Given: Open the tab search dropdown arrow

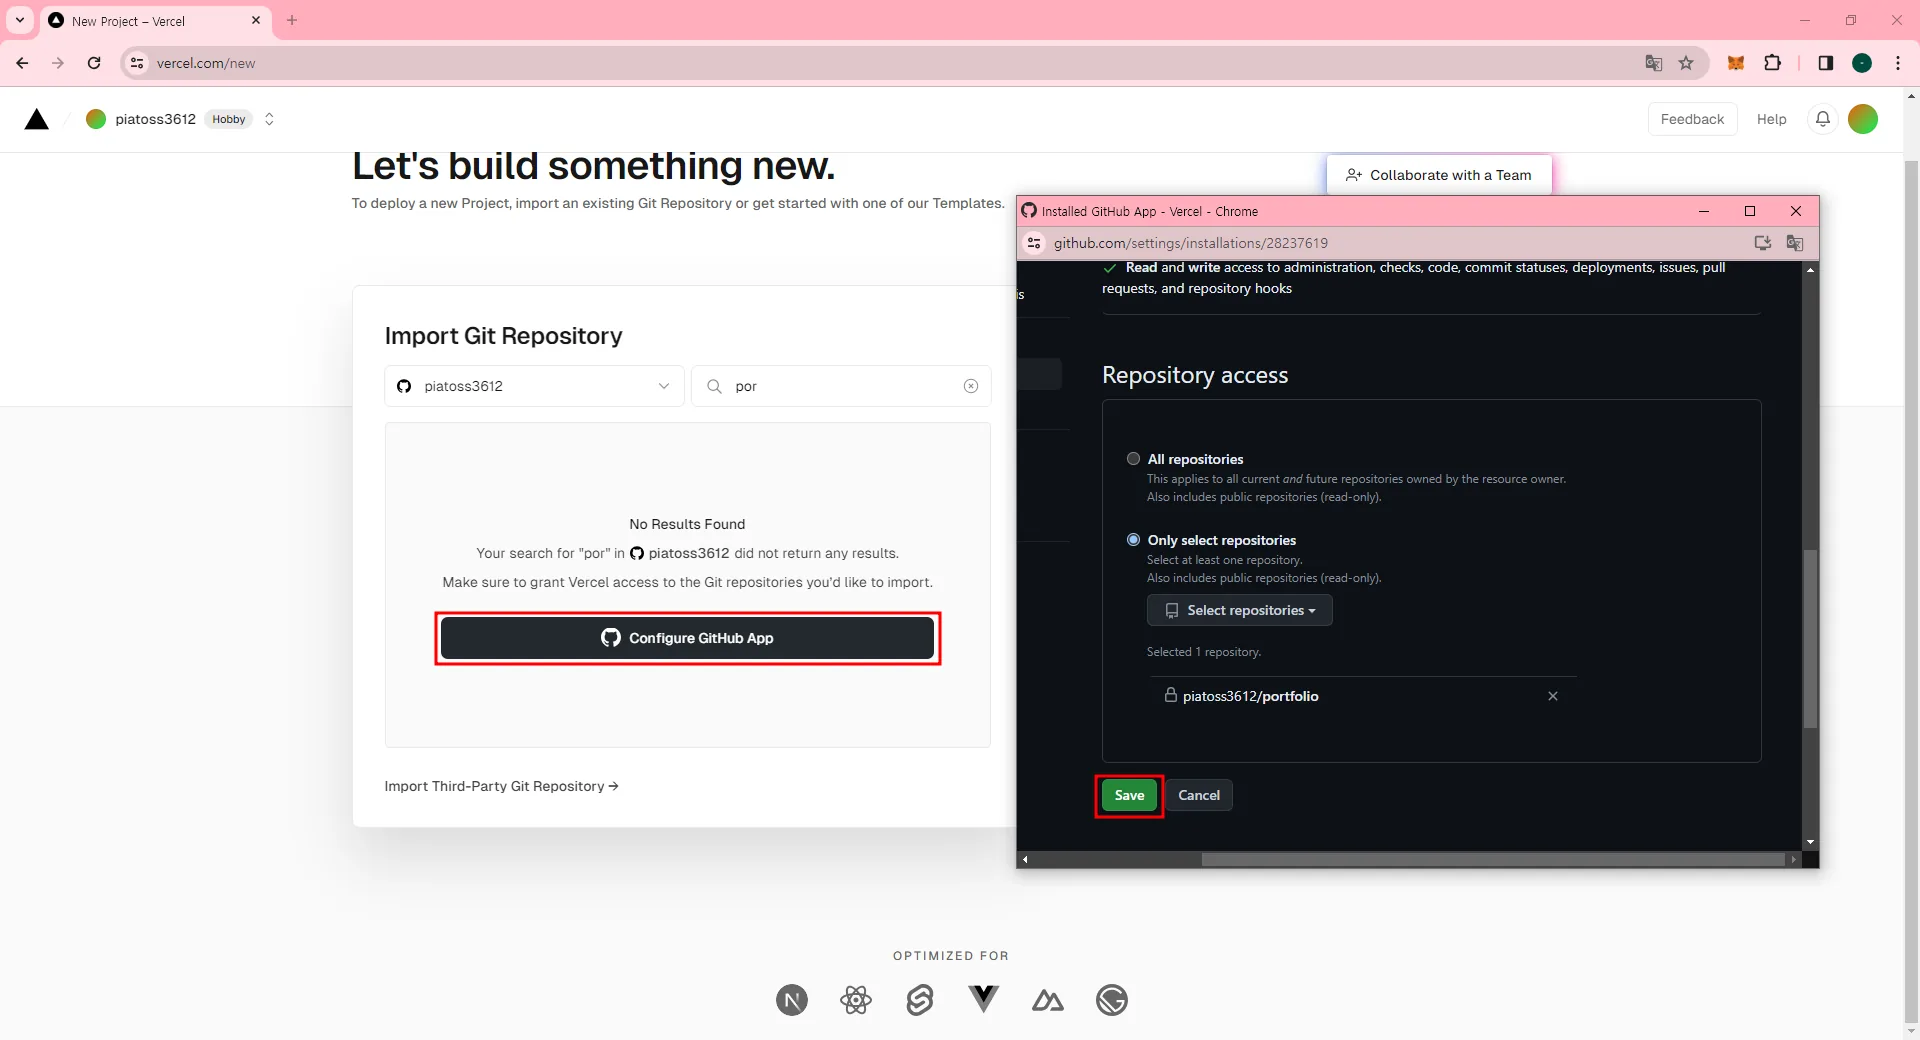Looking at the screenshot, I should [20, 20].
